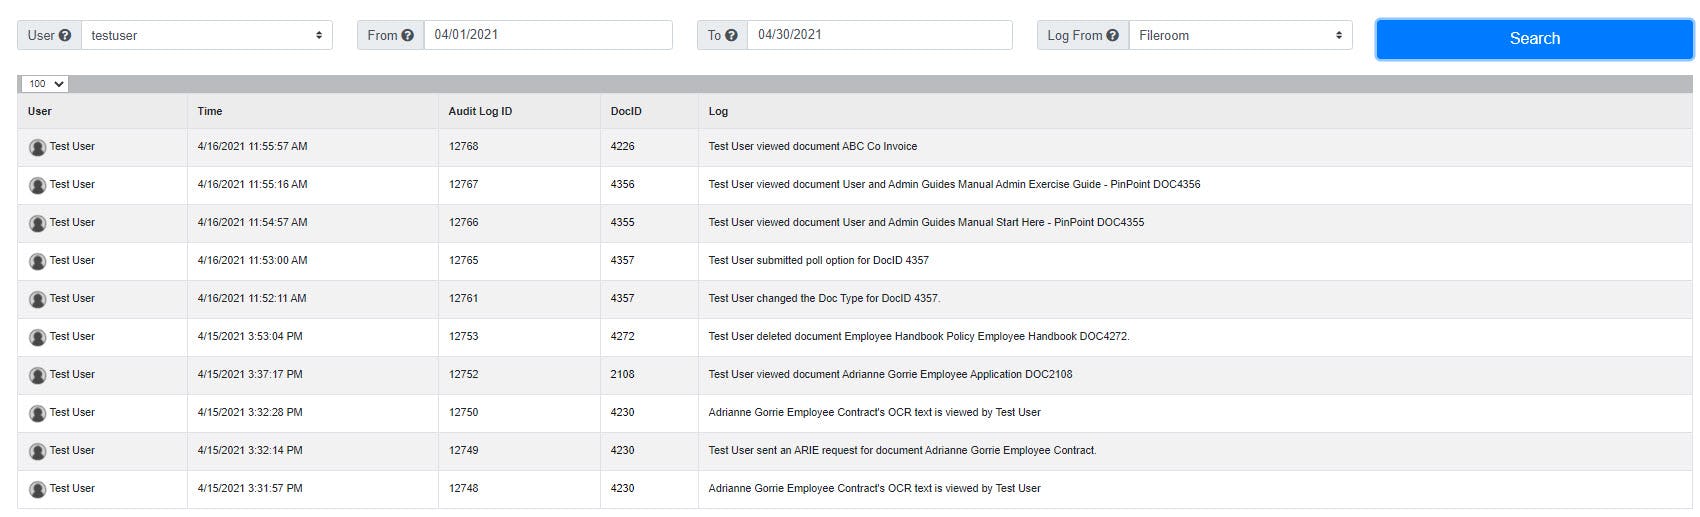The height and width of the screenshot is (517, 1700).
Task: Click the user avatar in log 12753 row
Action: [x=38, y=338]
